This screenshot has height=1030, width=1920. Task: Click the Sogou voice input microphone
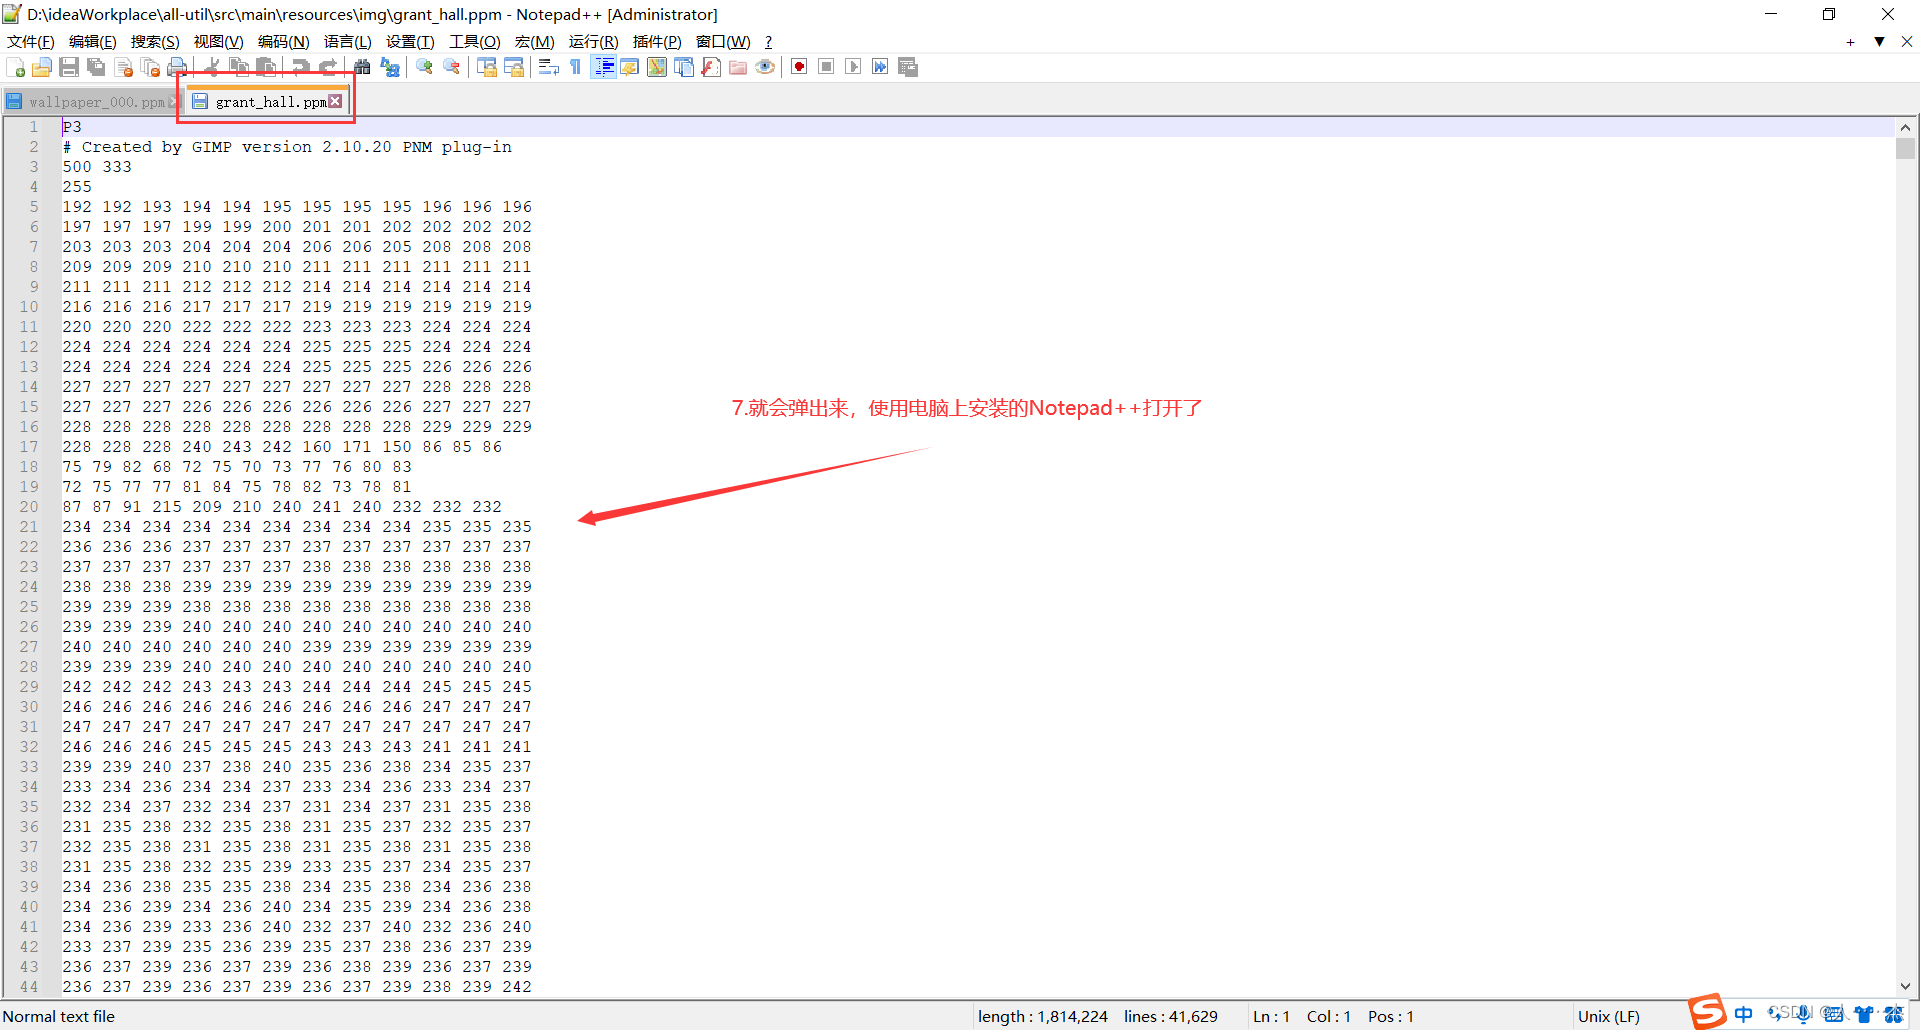click(1803, 1014)
